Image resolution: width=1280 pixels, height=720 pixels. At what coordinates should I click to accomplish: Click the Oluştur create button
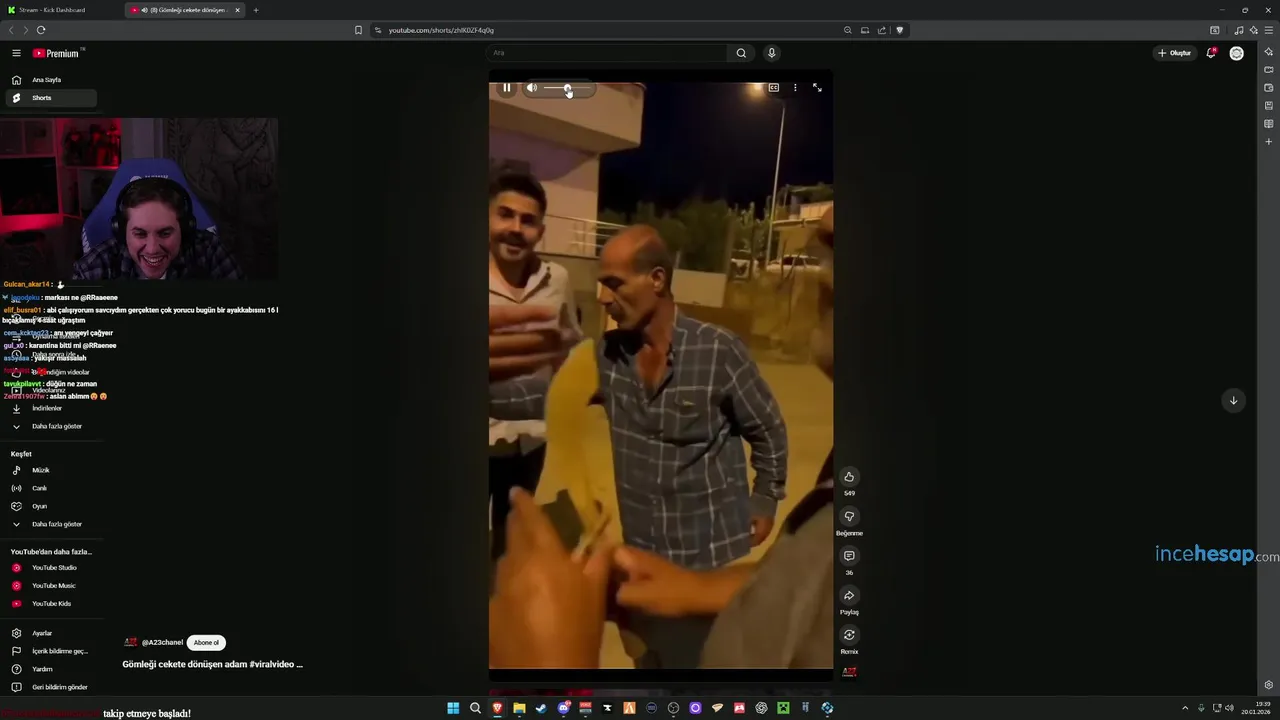pos(1174,53)
